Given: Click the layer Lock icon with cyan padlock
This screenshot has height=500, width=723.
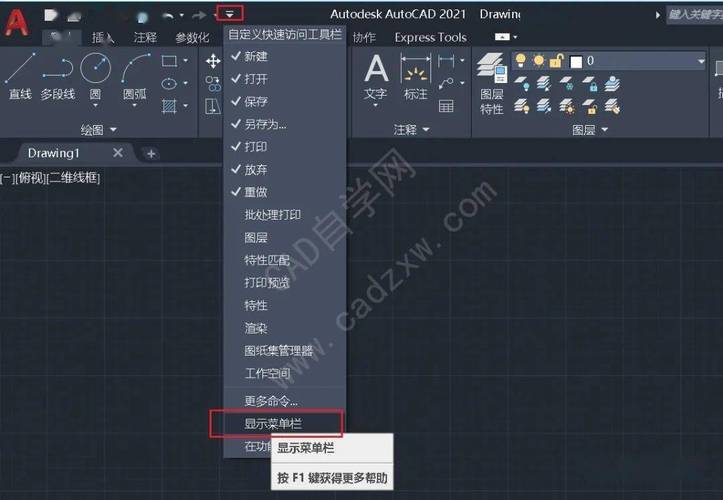Looking at the screenshot, I should coord(590,84).
